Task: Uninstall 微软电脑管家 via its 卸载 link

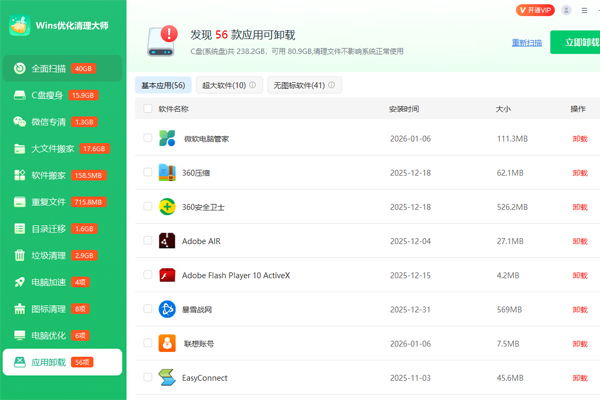Action: pos(580,139)
